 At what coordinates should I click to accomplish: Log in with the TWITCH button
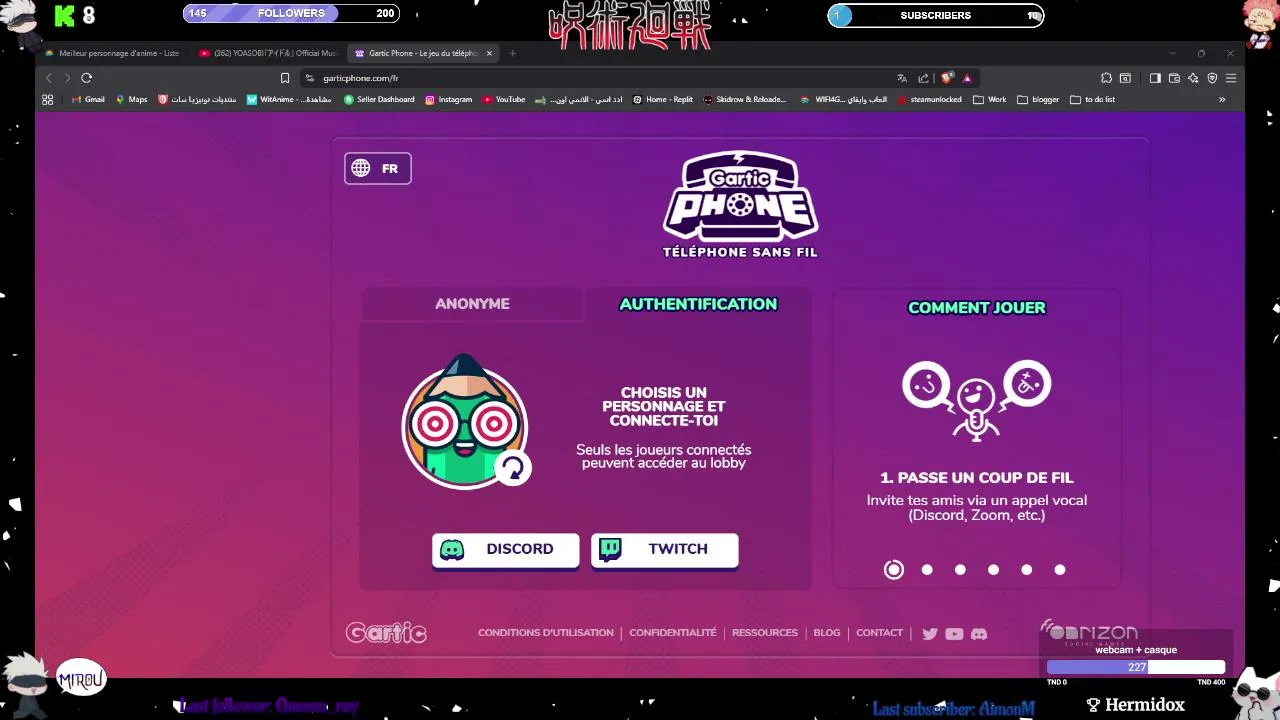tap(664, 550)
